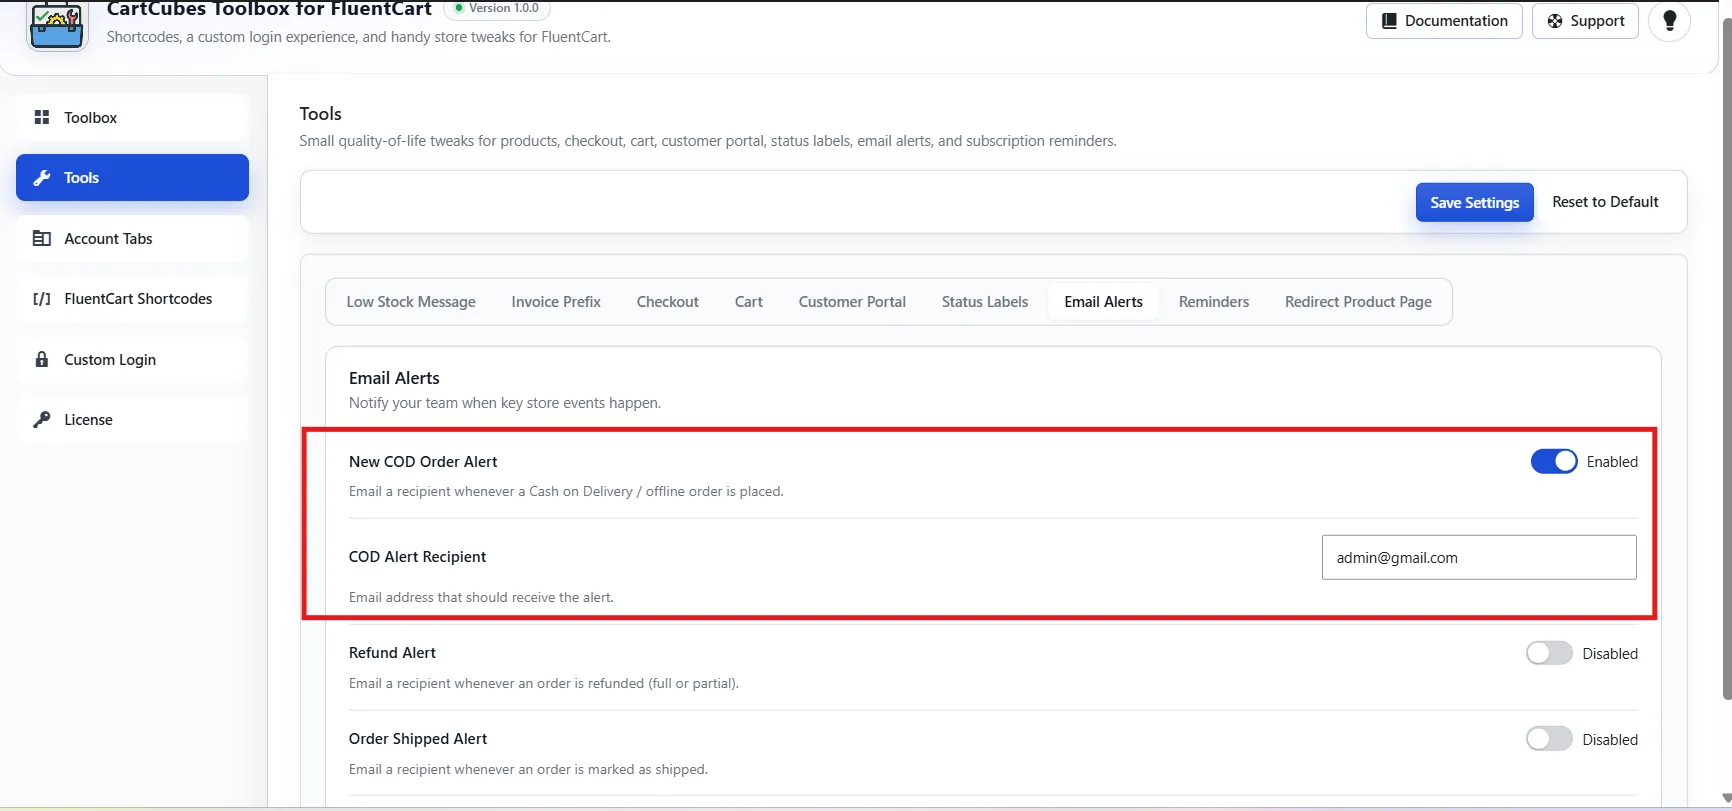Viewport: 1732px width, 811px height.
Task: Click the 'Refund Alert' heading text
Action: click(x=392, y=653)
